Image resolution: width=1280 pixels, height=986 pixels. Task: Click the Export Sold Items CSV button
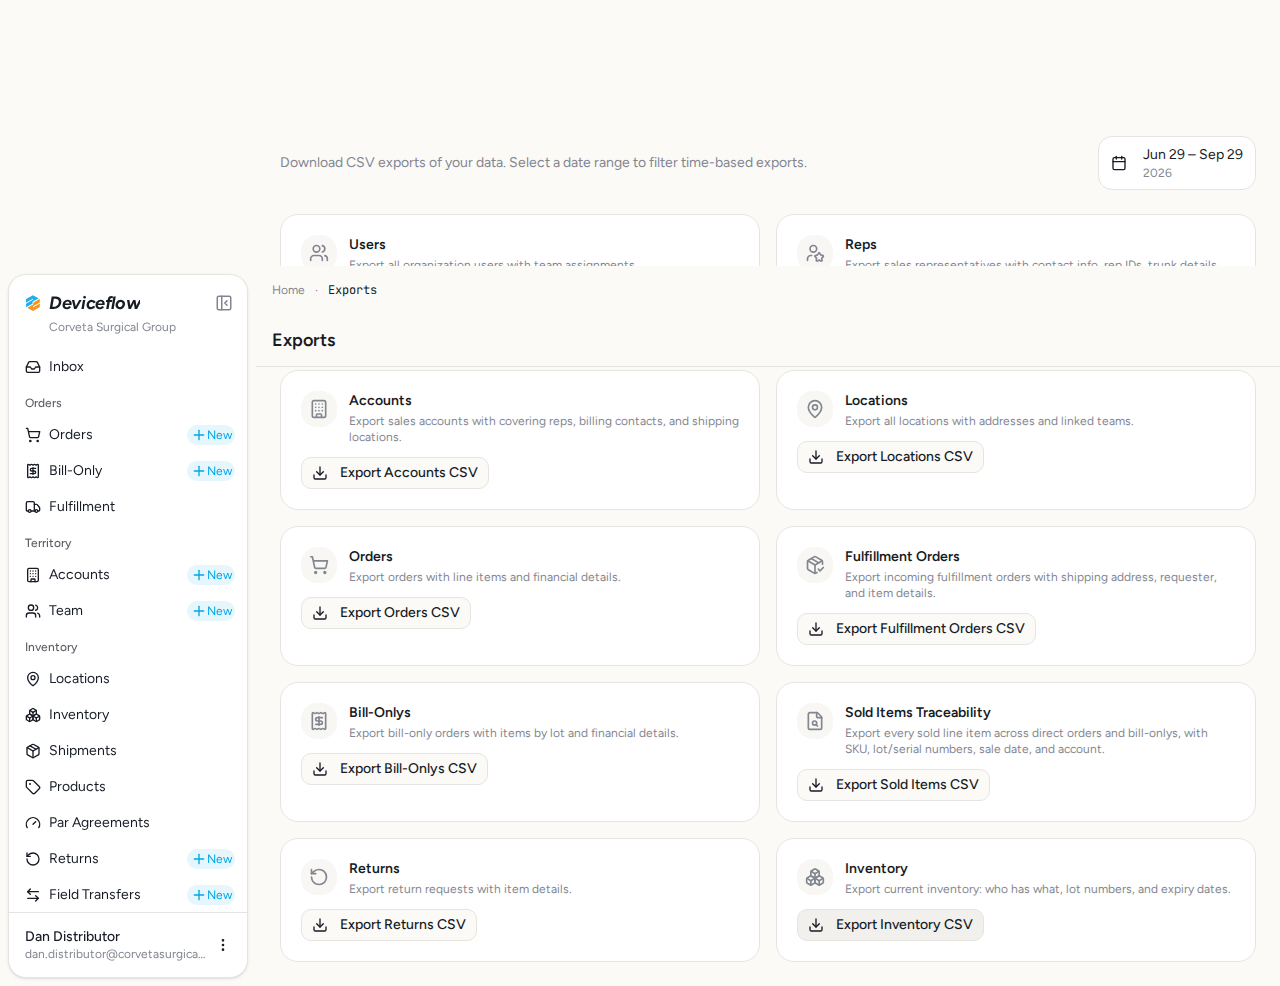pyautogui.click(x=893, y=785)
